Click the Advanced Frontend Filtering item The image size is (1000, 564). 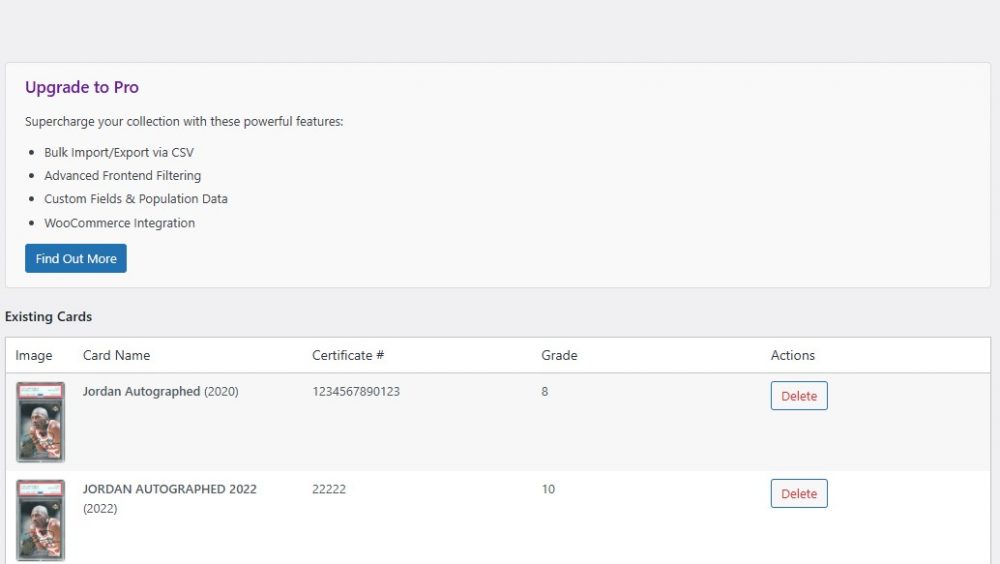pyautogui.click(x=122, y=176)
